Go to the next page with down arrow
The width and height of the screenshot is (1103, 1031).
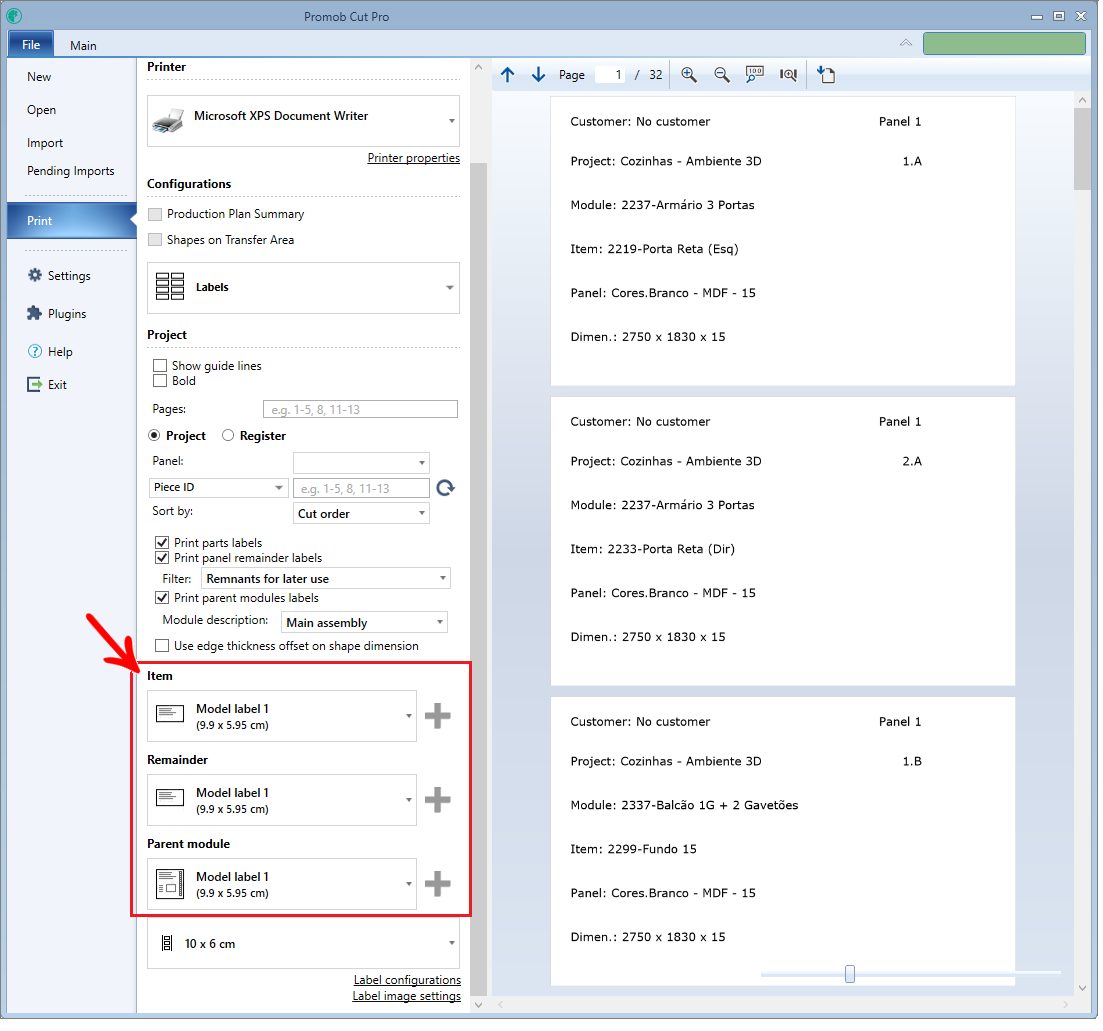click(x=538, y=75)
